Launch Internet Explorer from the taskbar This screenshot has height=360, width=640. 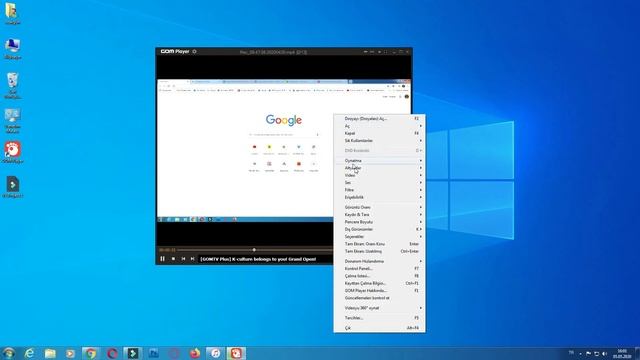(29, 353)
